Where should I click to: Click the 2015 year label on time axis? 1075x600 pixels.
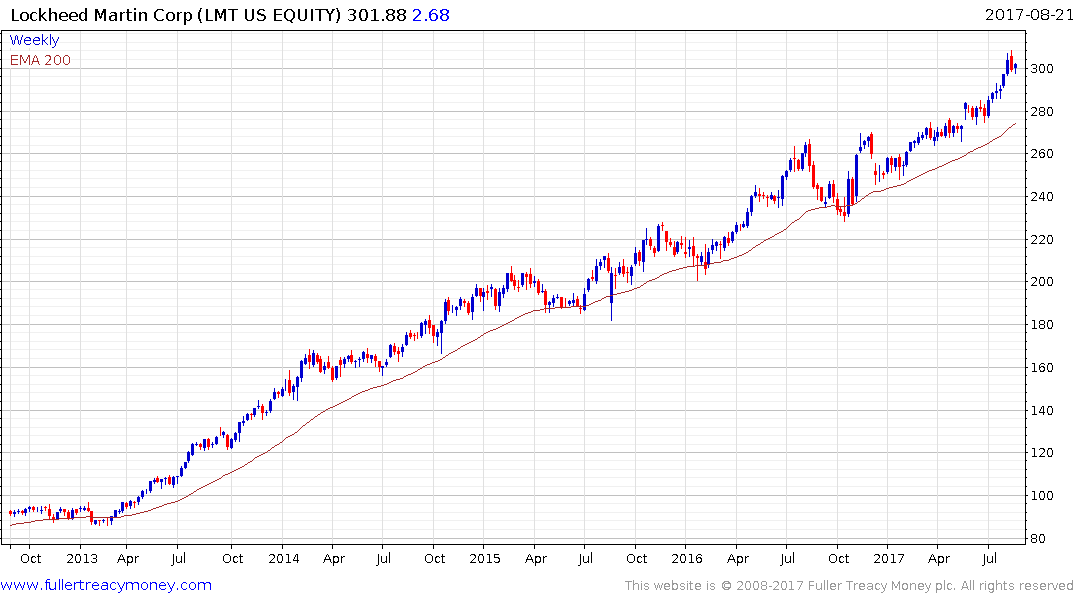click(x=485, y=558)
